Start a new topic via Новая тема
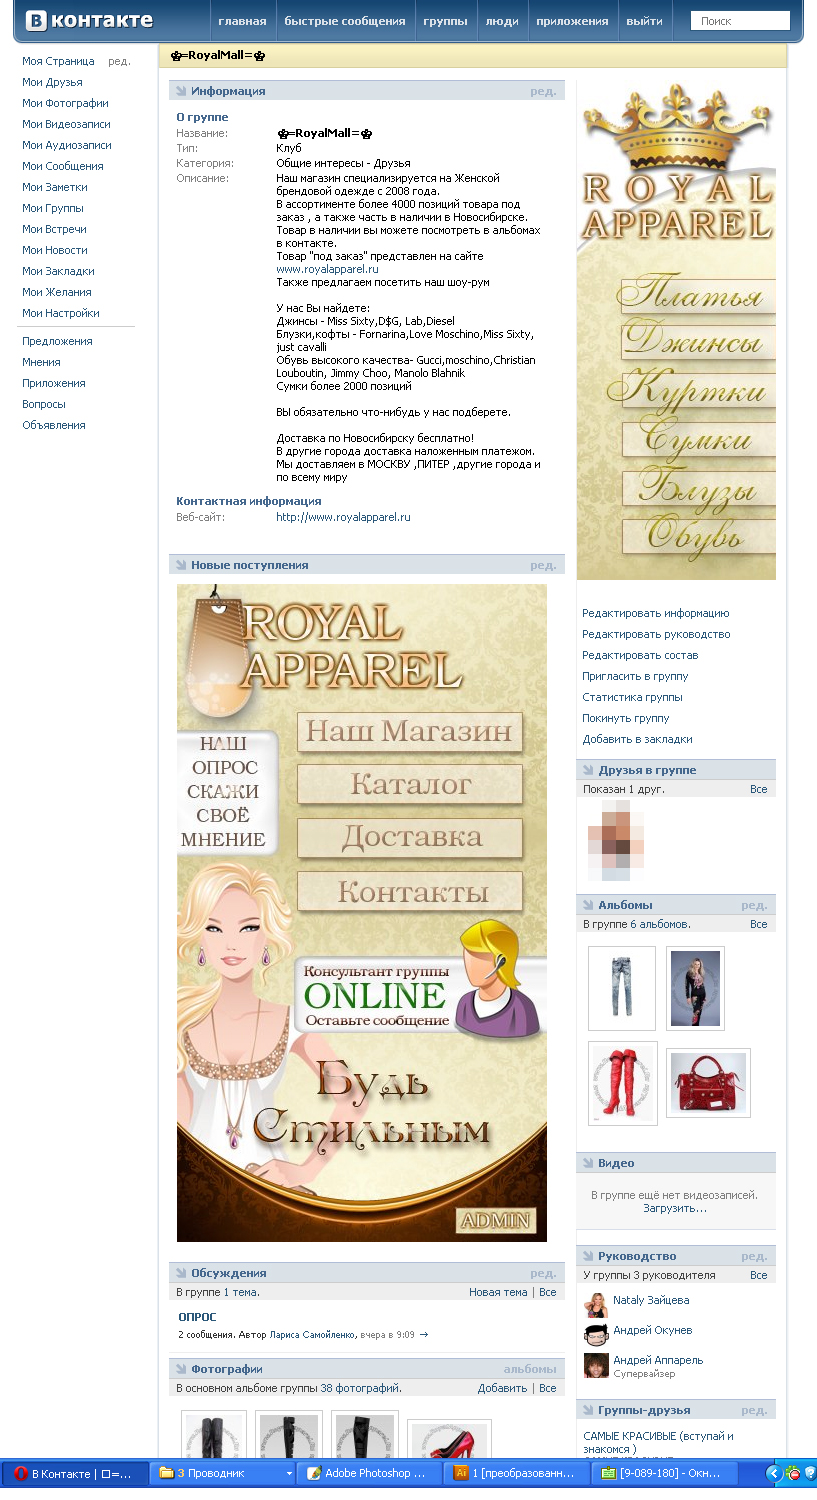 point(497,1292)
